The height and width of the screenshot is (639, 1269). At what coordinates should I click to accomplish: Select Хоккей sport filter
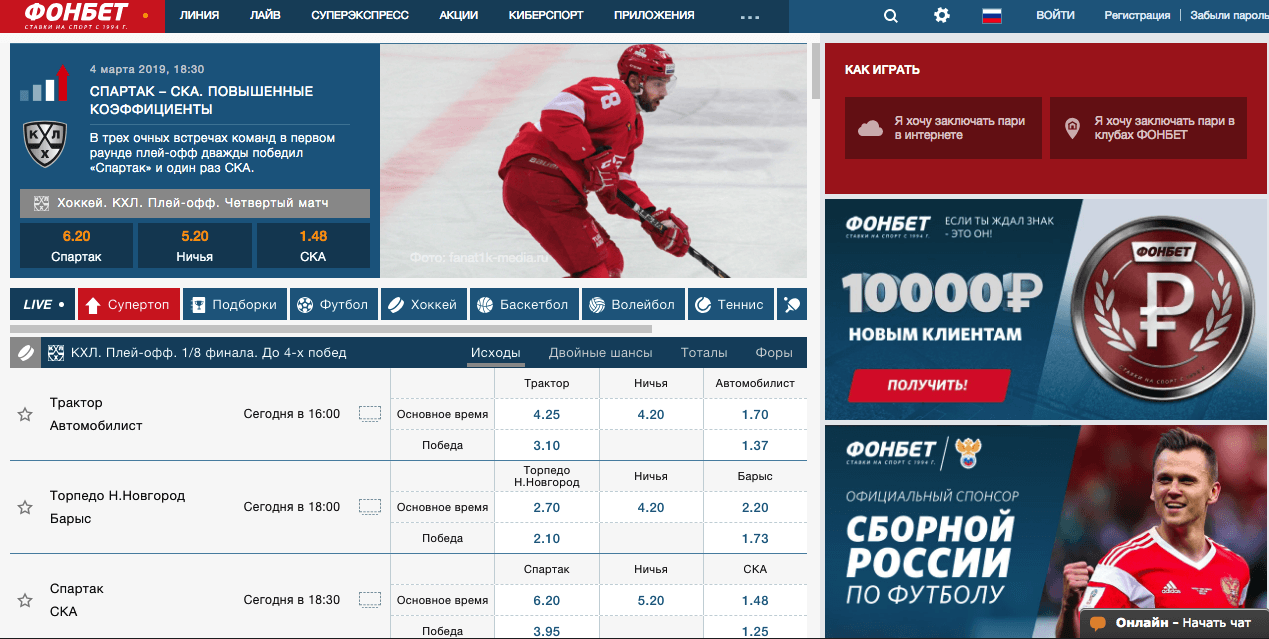click(x=424, y=305)
